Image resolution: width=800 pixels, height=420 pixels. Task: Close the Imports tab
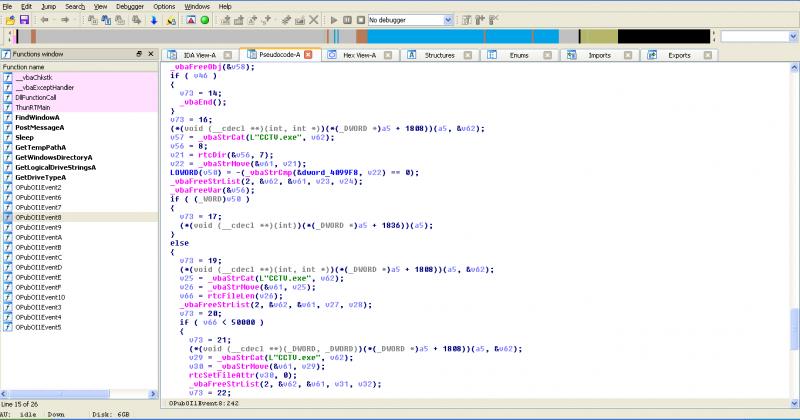[x=628, y=55]
